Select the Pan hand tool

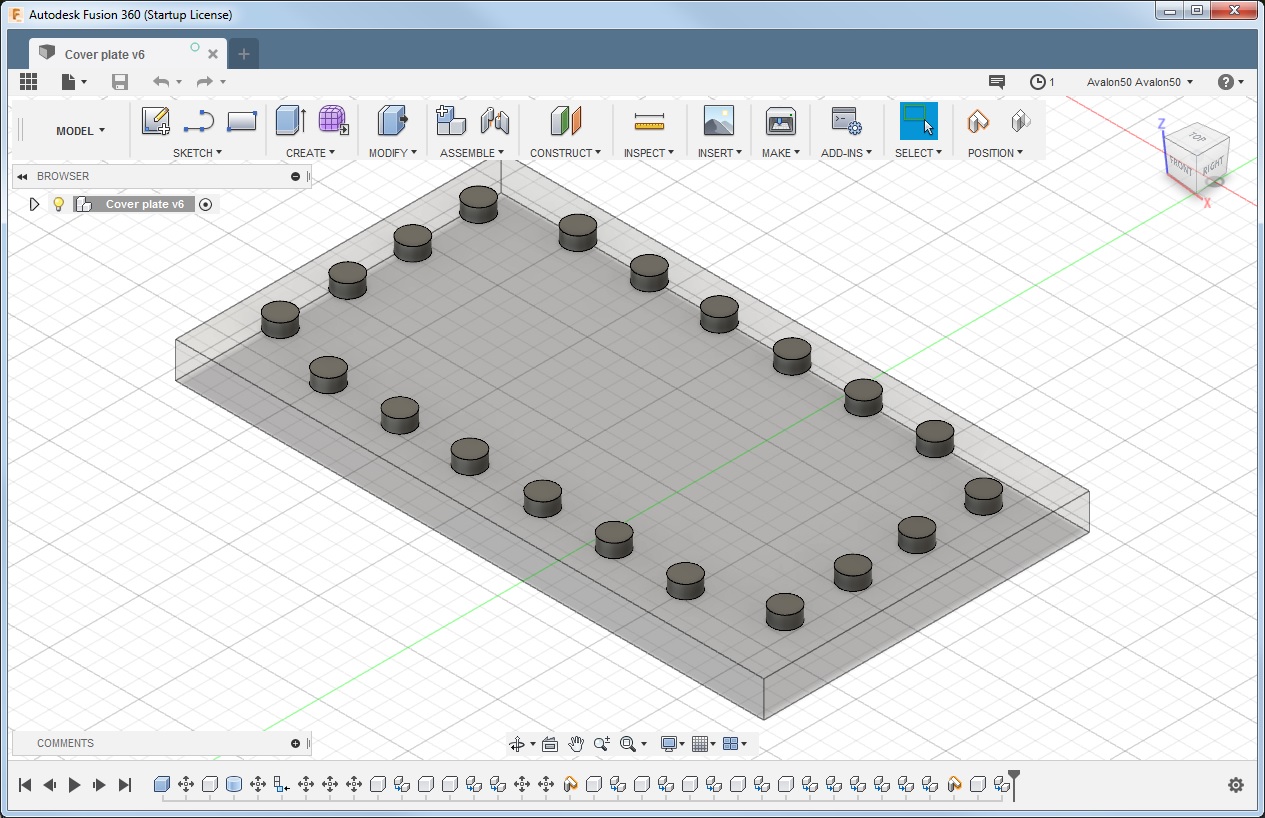(576, 744)
